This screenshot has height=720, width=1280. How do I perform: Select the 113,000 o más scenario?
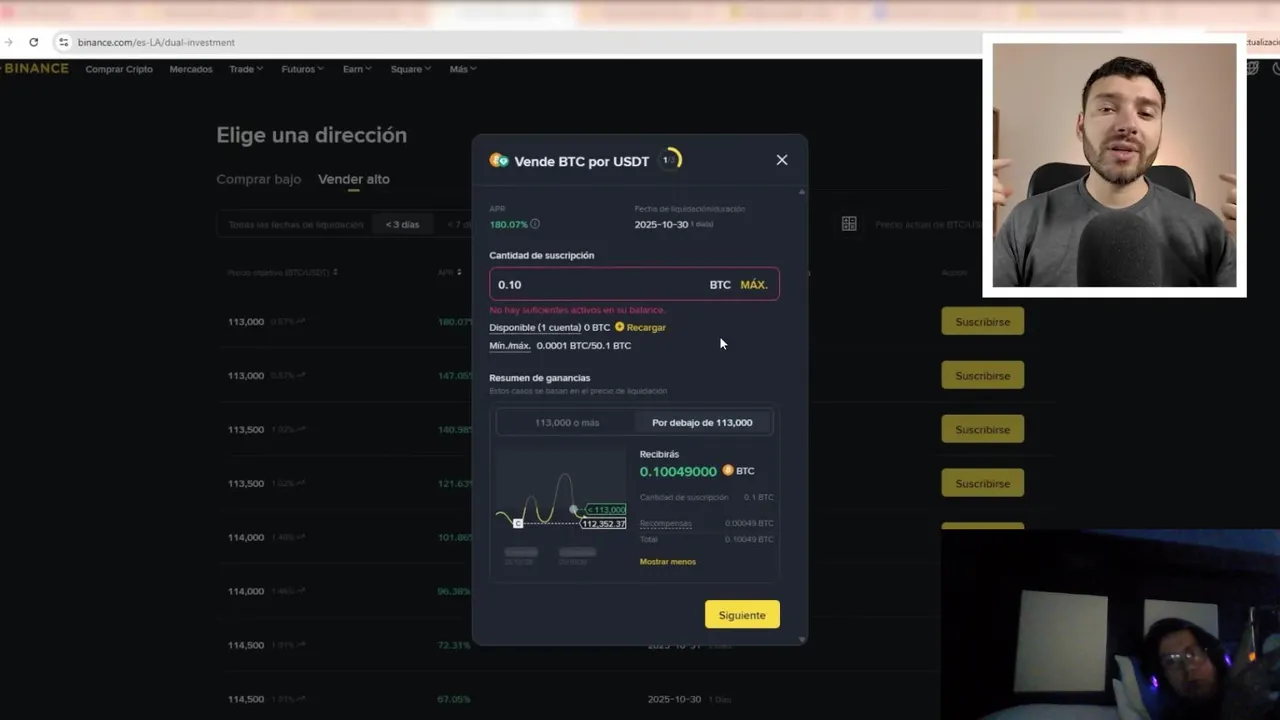click(567, 422)
